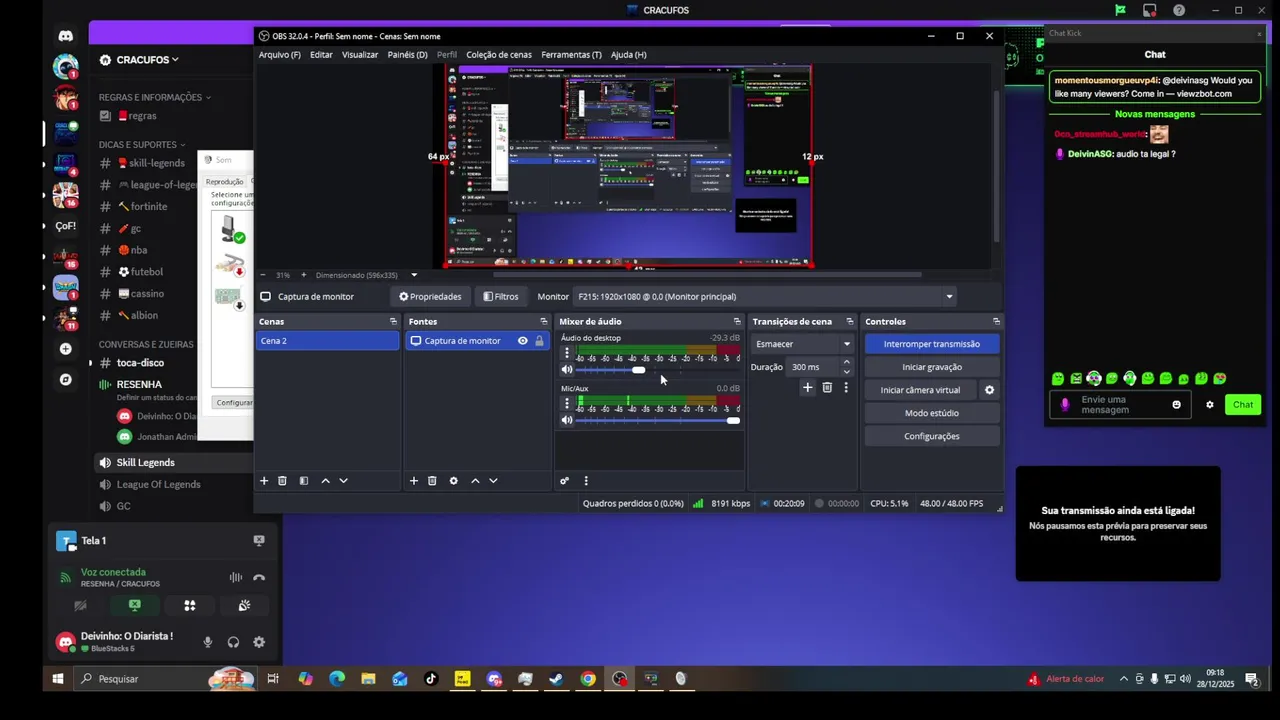Move source down arrow in Fontes toolbar
The width and height of the screenshot is (1280, 720).
[493, 481]
